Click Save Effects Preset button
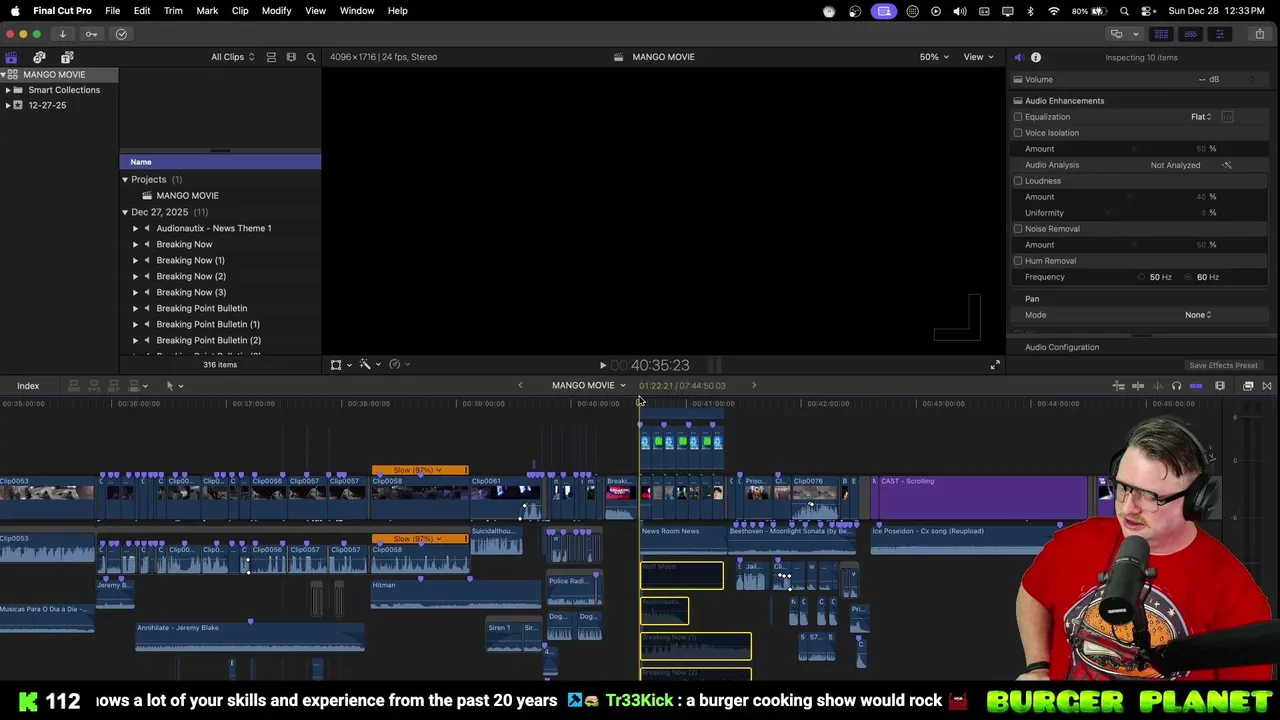Screen dimensions: 1280x720 coord(1223,366)
